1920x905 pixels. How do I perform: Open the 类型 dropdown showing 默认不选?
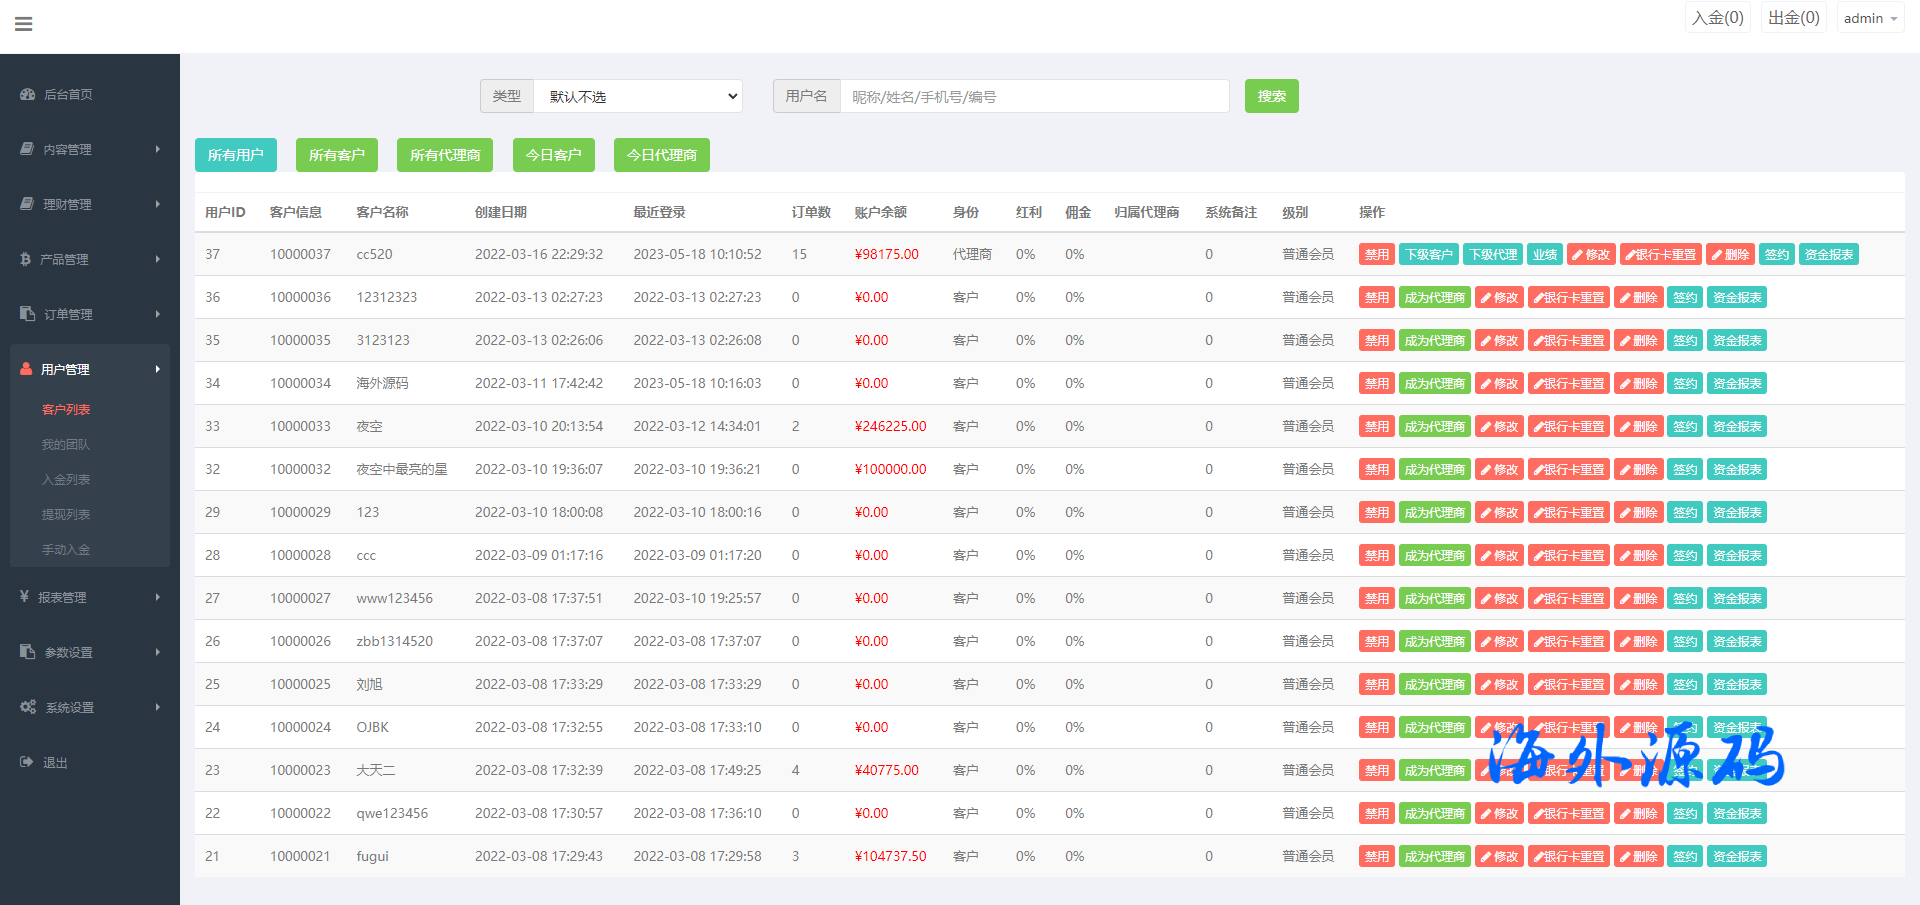[638, 96]
